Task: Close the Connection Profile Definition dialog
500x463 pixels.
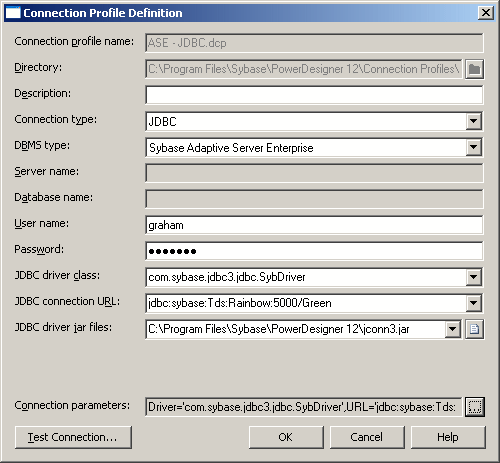Action: [x=486, y=13]
